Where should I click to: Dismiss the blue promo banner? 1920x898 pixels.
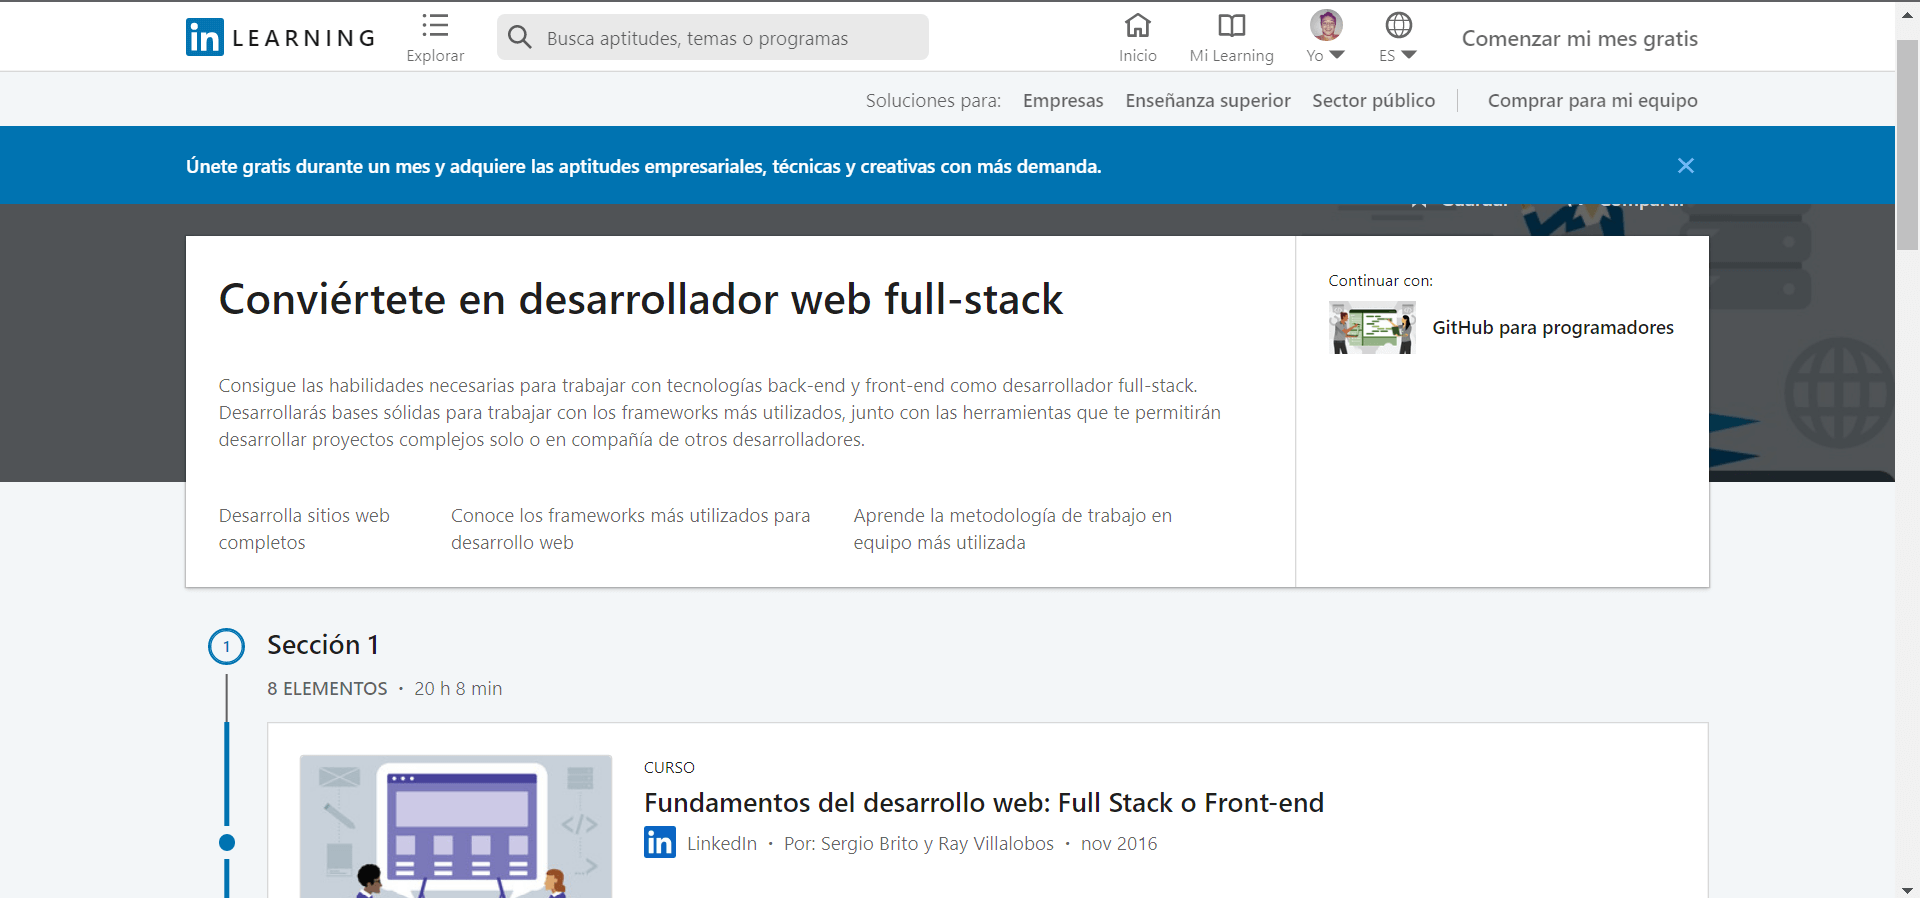point(1686,166)
